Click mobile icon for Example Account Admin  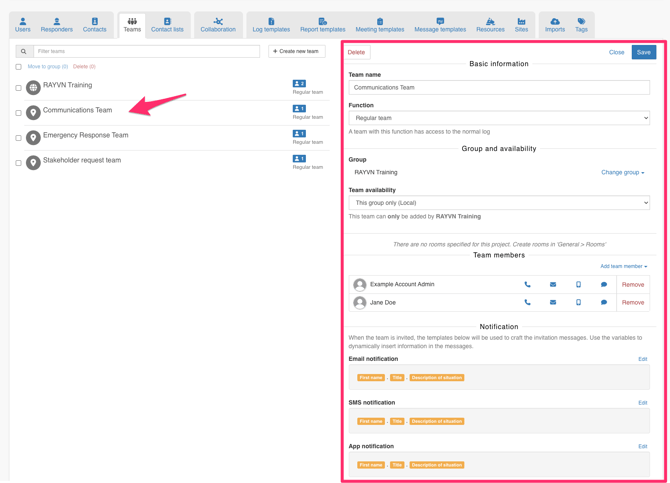(578, 285)
